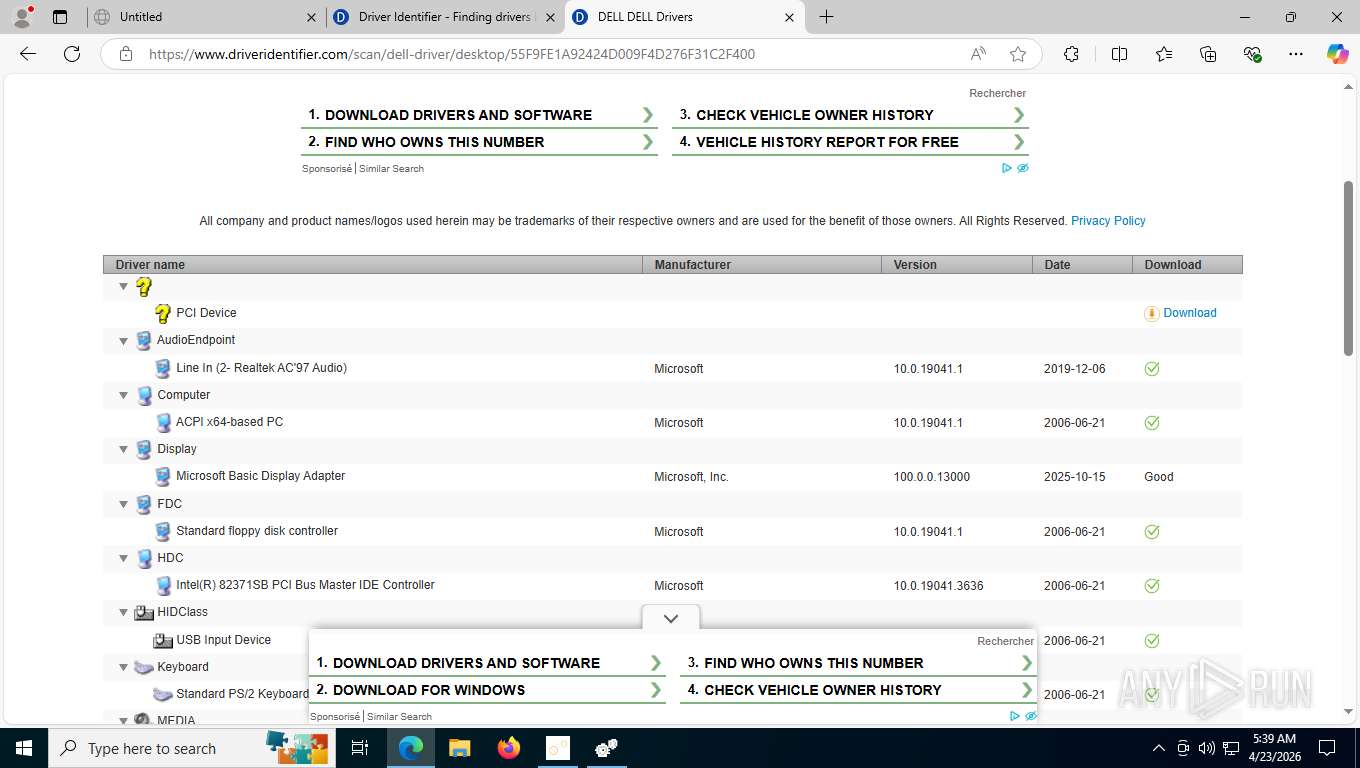Open Task View on the taskbar

click(360, 748)
